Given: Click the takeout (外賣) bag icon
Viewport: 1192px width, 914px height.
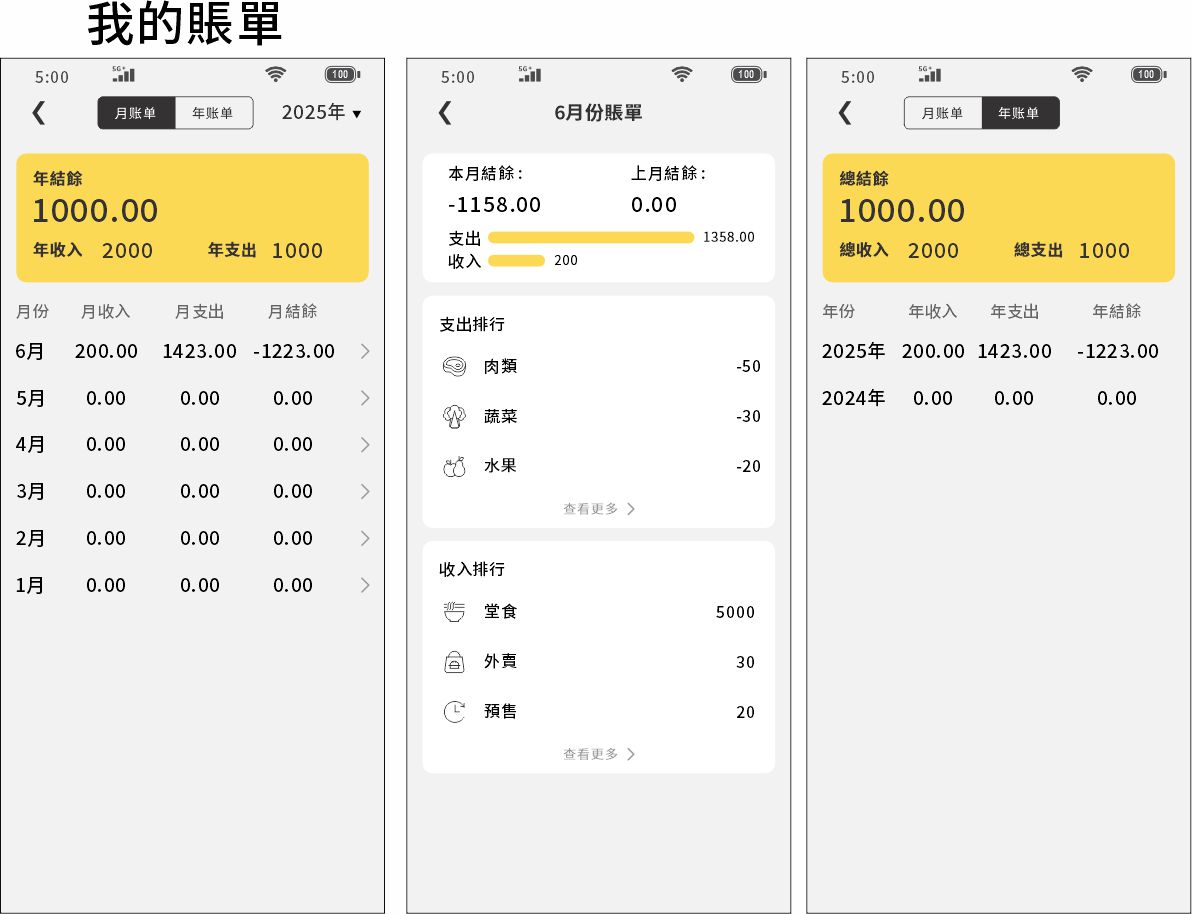Looking at the screenshot, I should [x=454, y=662].
